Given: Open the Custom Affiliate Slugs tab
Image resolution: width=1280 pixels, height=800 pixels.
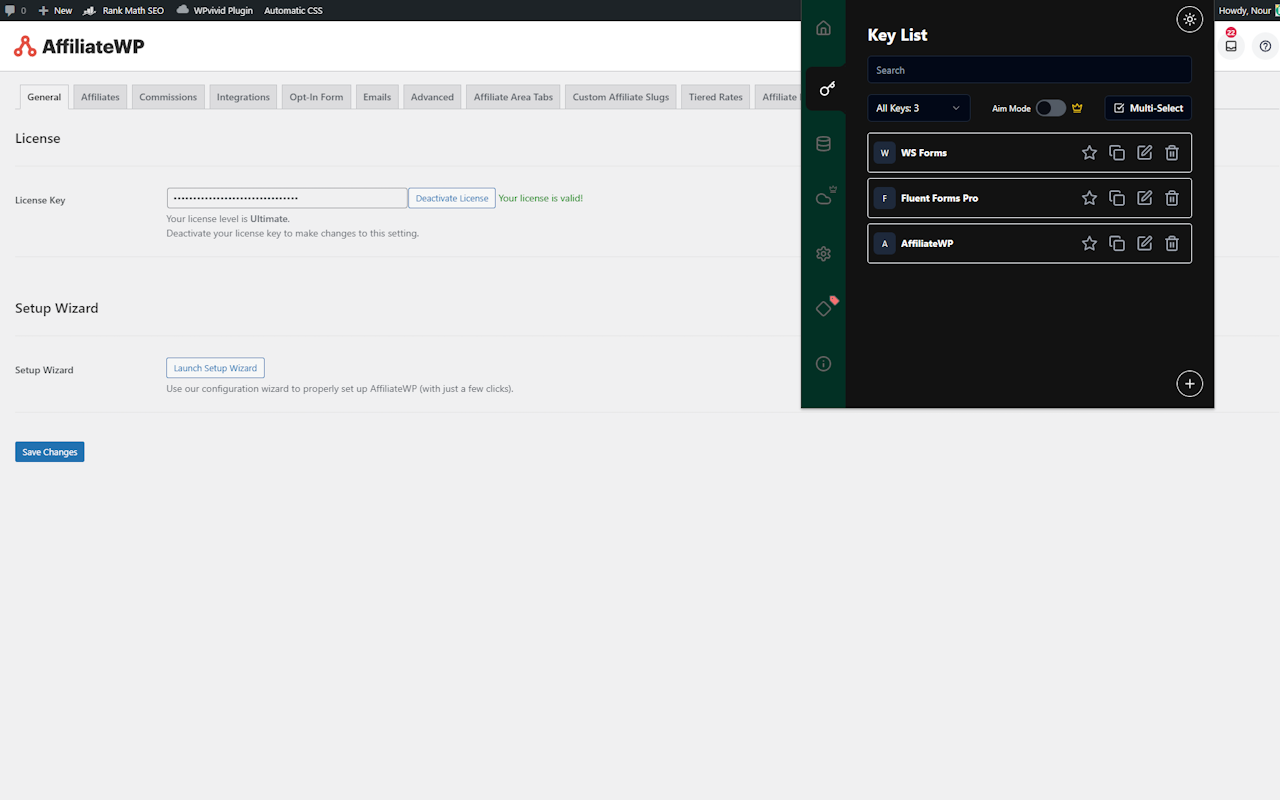Looking at the screenshot, I should point(621,97).
